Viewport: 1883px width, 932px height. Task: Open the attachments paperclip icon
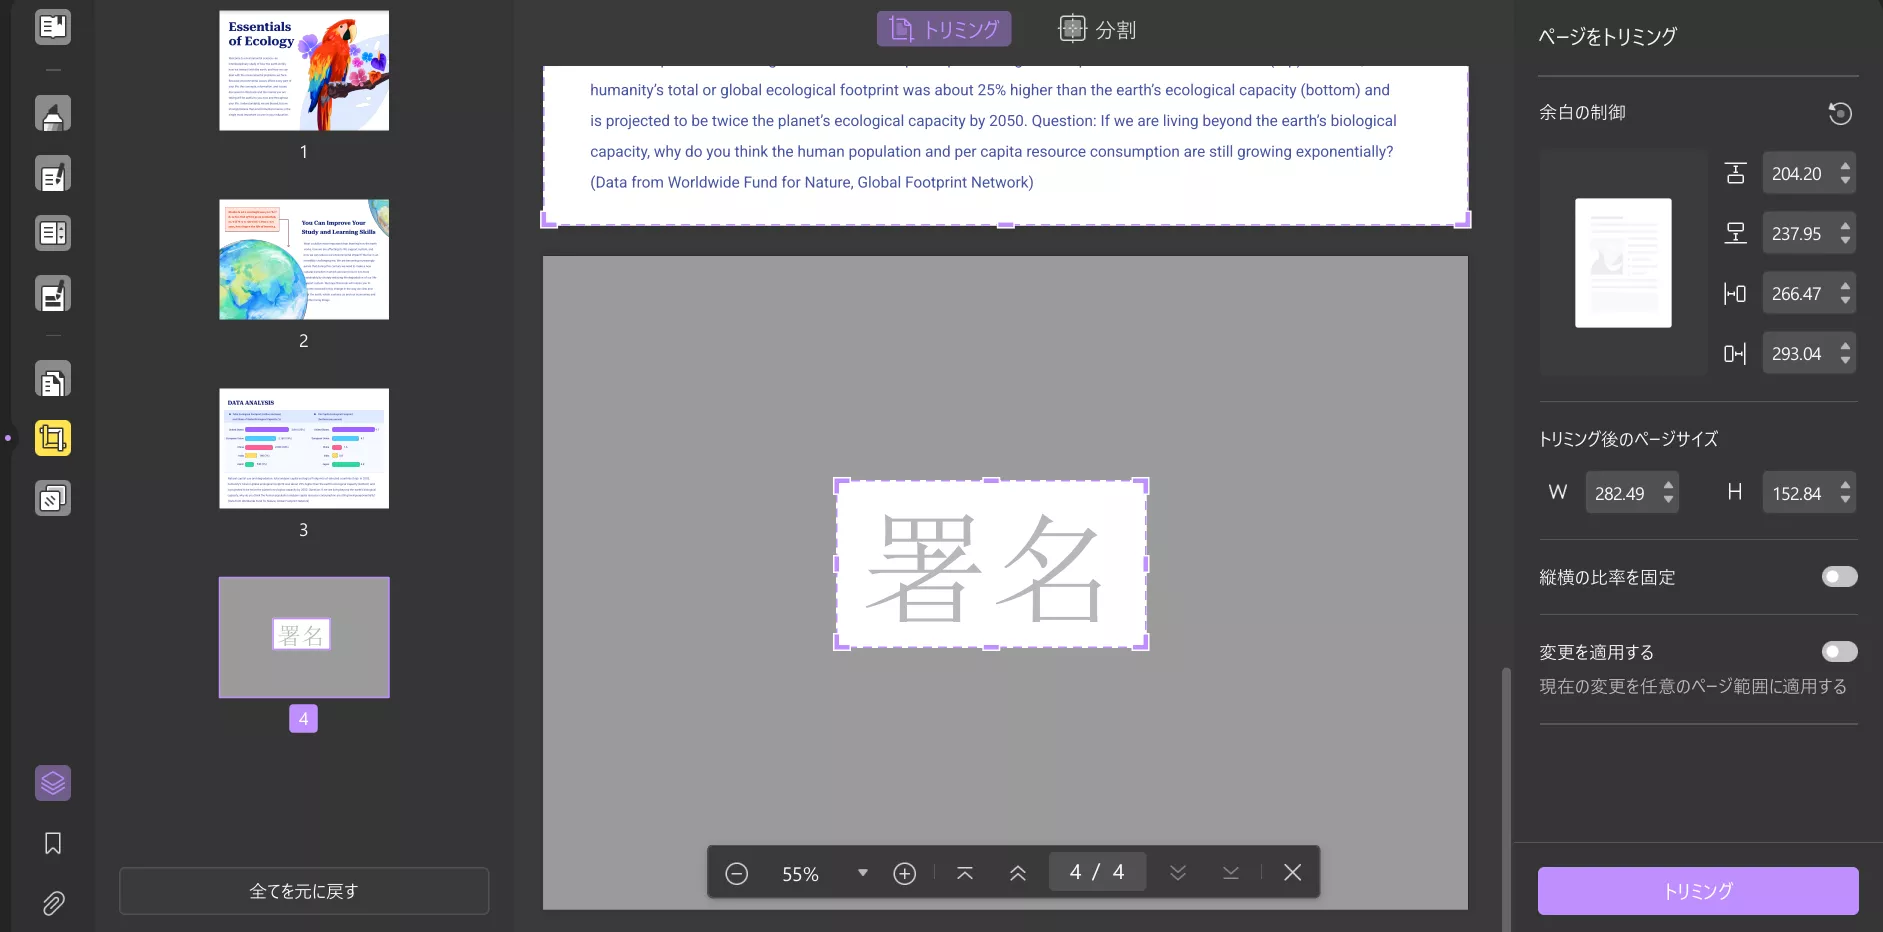(53, 904)
